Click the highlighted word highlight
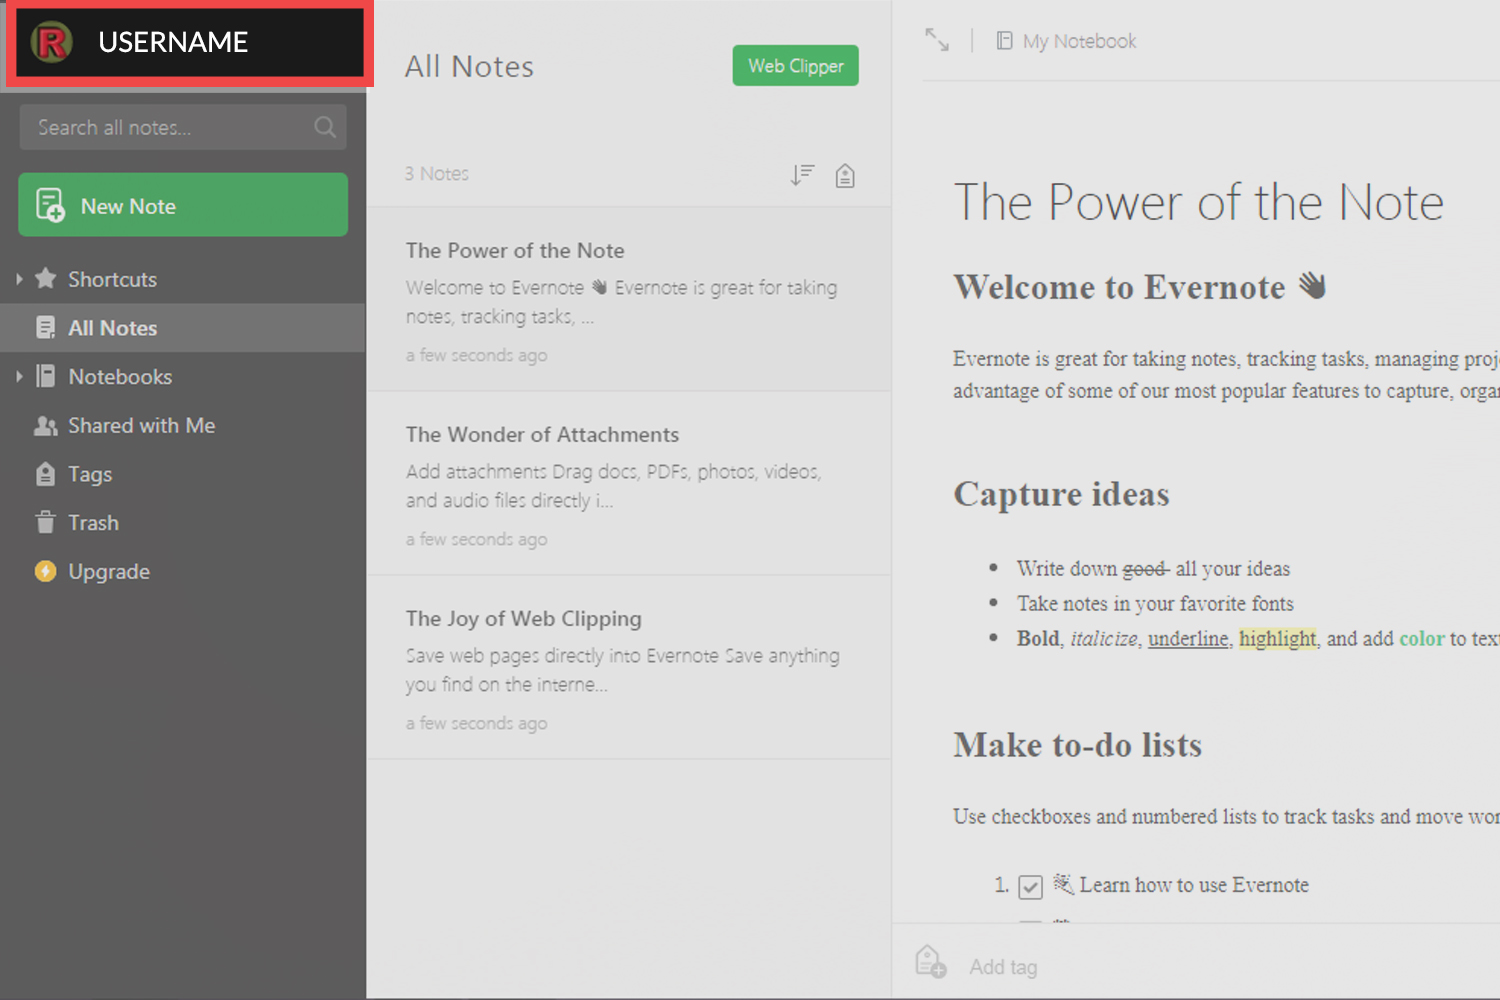The height and width of the screenshot is (1000, 1500). pyautogui.click(x=1277, y=638)
